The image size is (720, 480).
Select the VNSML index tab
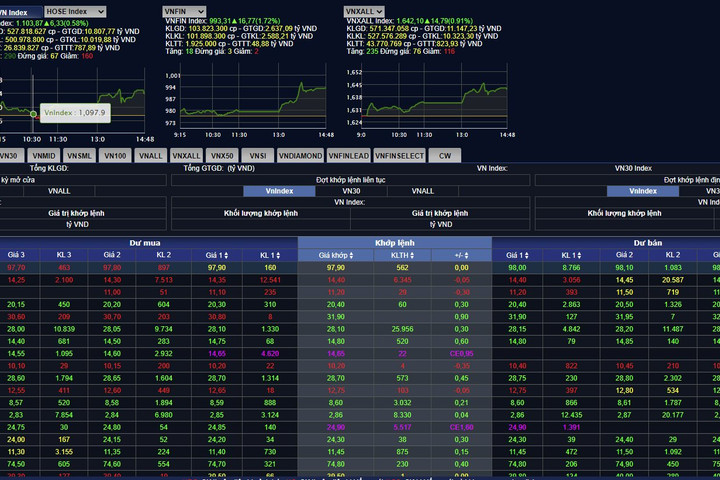click(x=79, y=156)
